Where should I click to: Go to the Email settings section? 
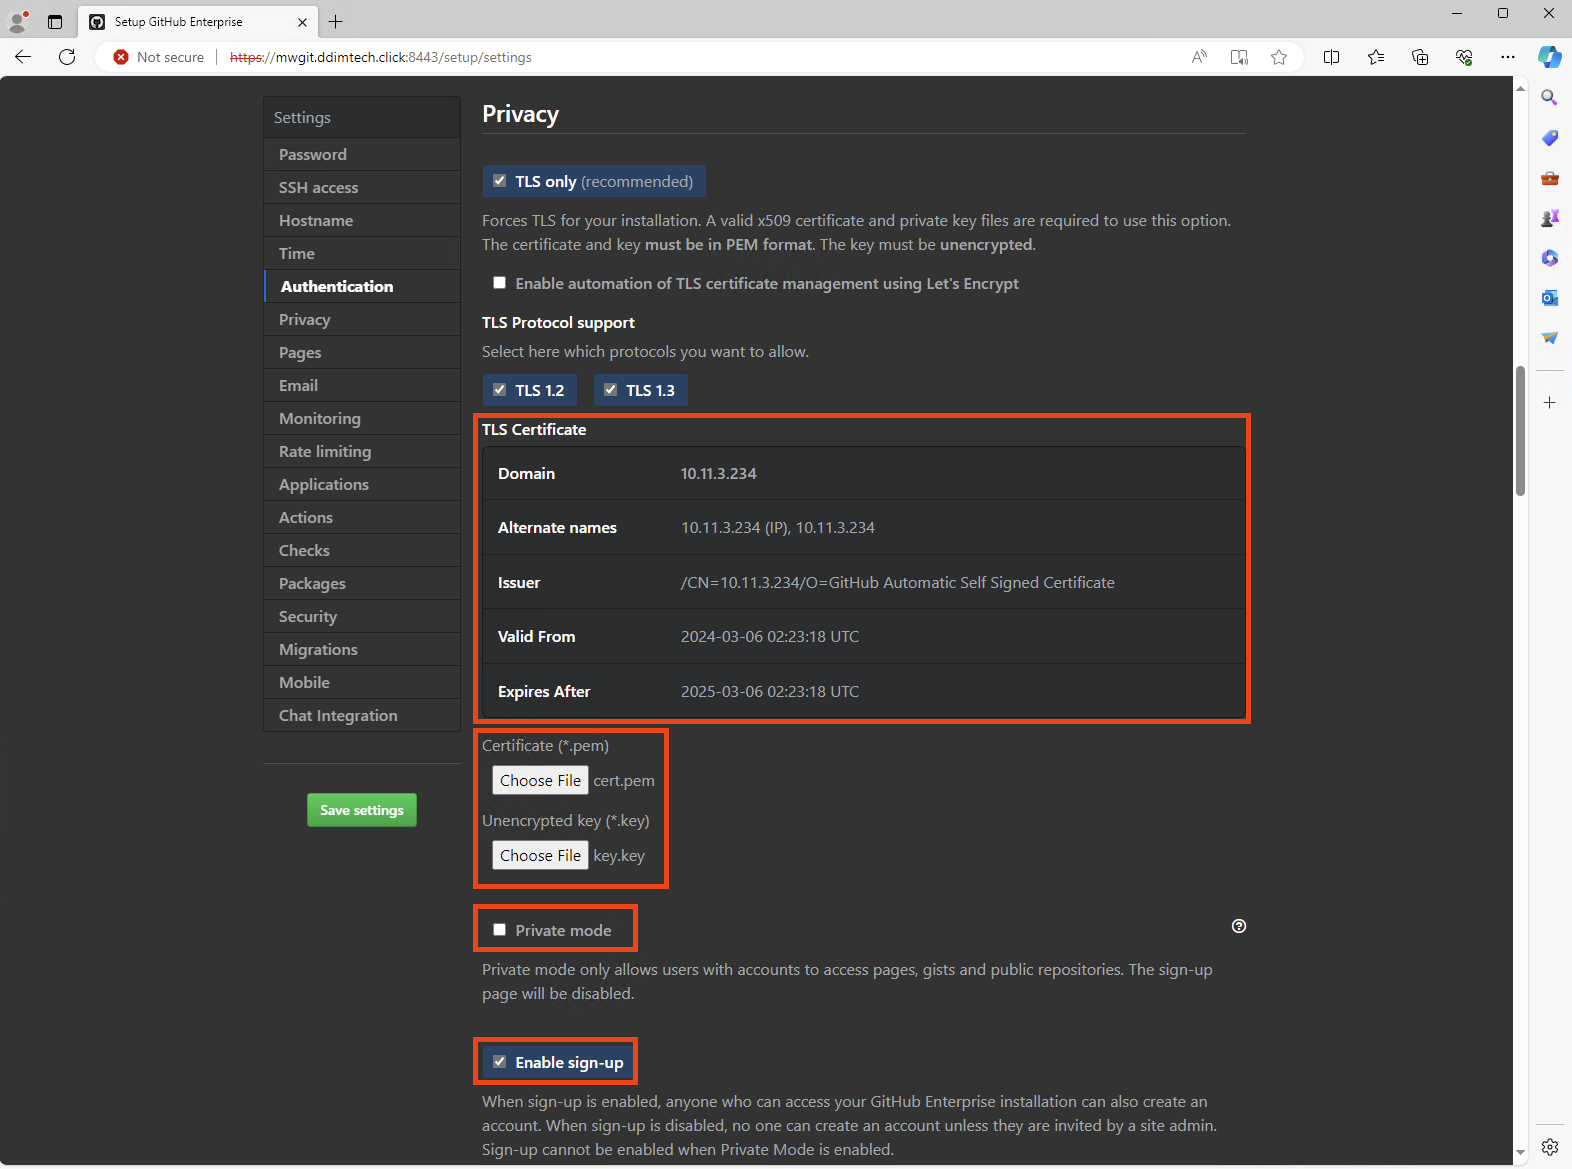362,385
